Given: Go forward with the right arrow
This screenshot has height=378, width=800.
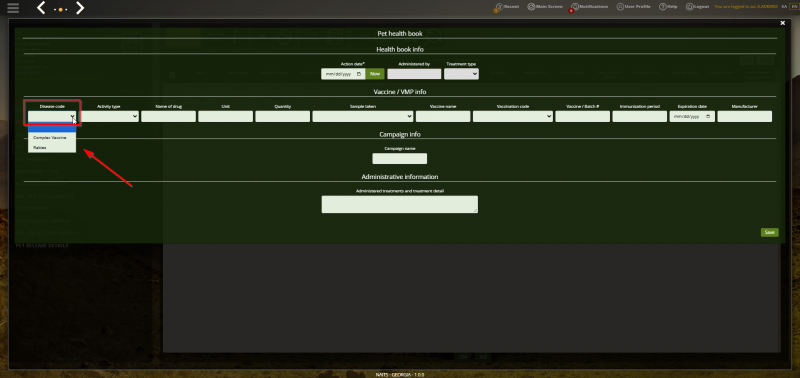Looking at the screenshot, I should coord(80,8).
